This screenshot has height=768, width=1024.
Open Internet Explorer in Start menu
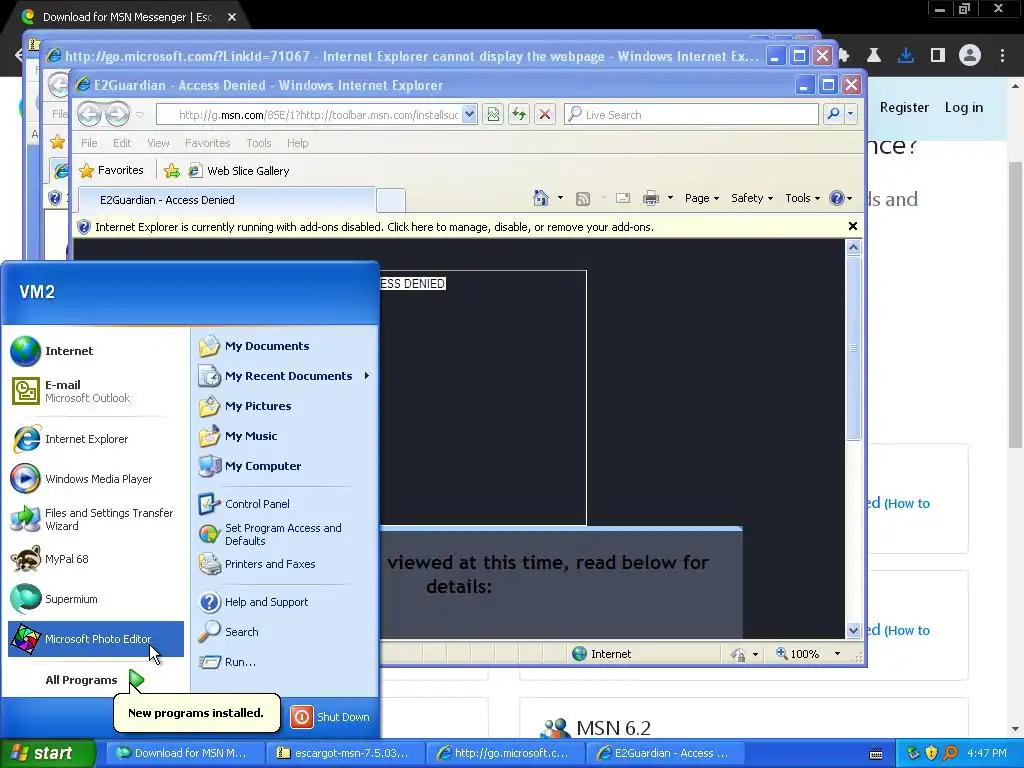95,439
